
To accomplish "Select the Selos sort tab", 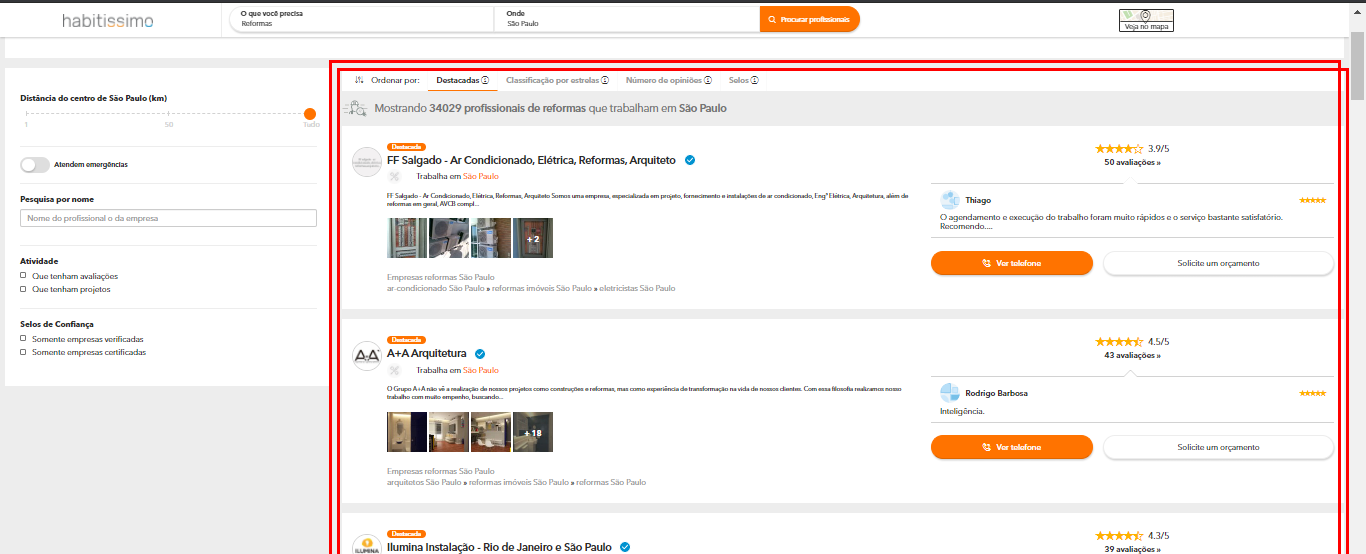I will (x=743, y=80).
